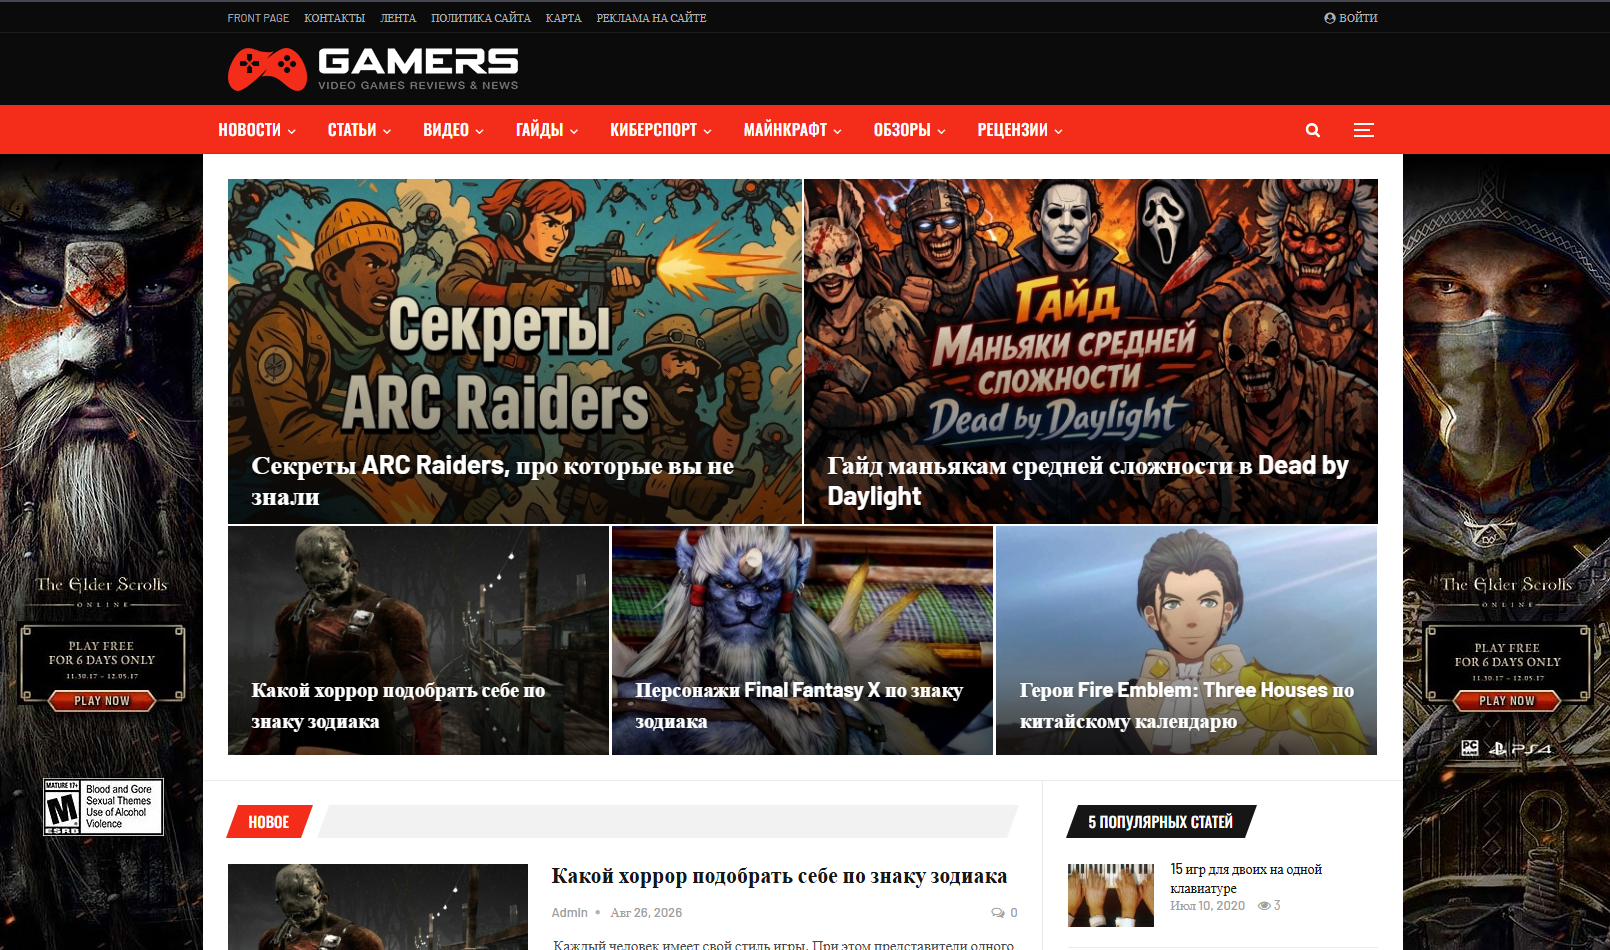Open the horror by zodiac sign tile headline

click(x=398, y=706)
